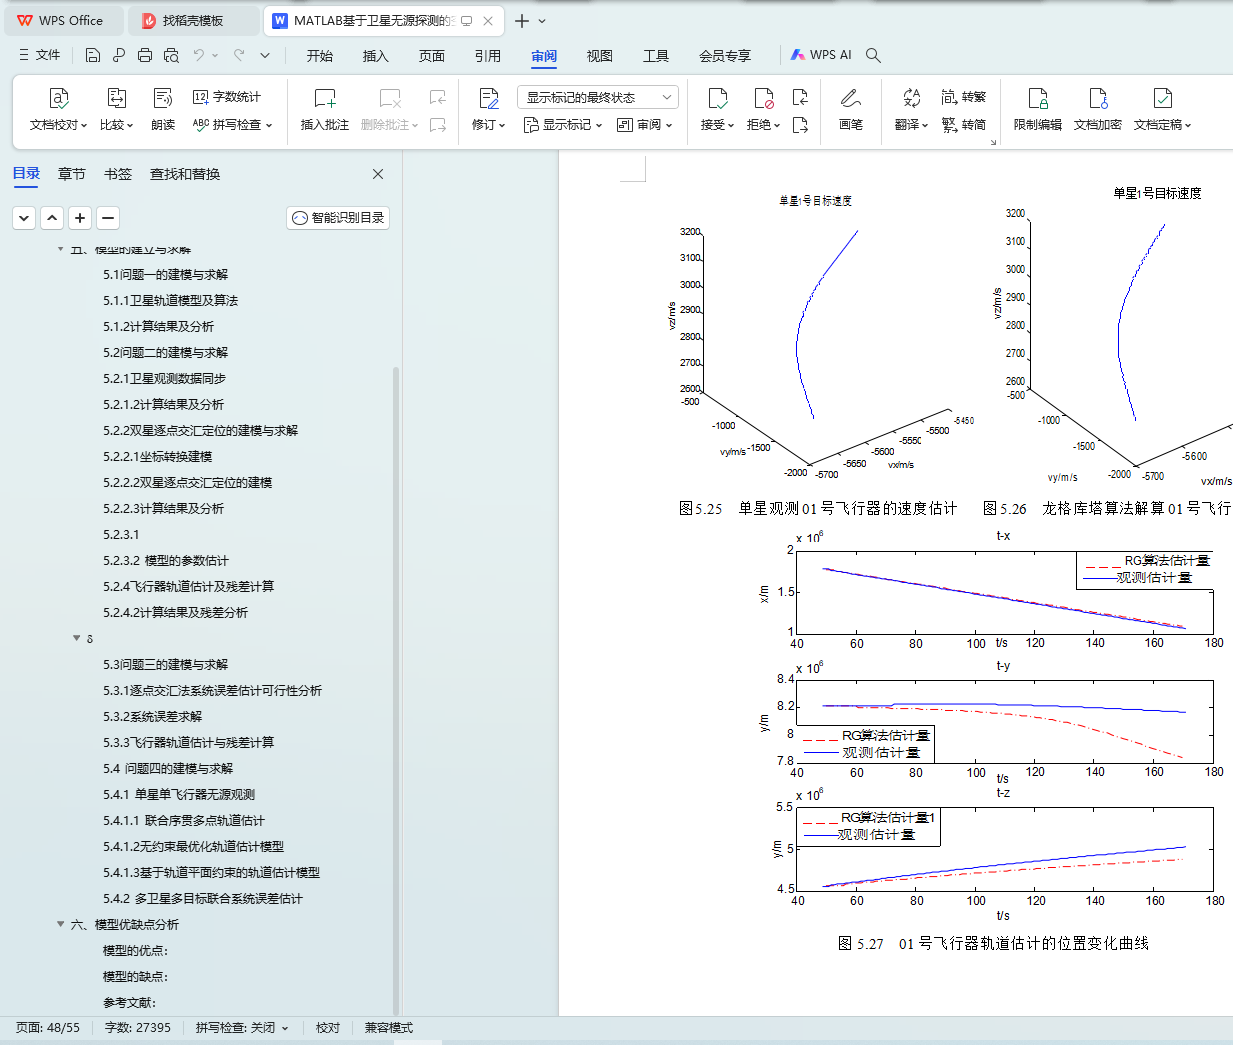Reject changes with 拒绝

(763, 110)
